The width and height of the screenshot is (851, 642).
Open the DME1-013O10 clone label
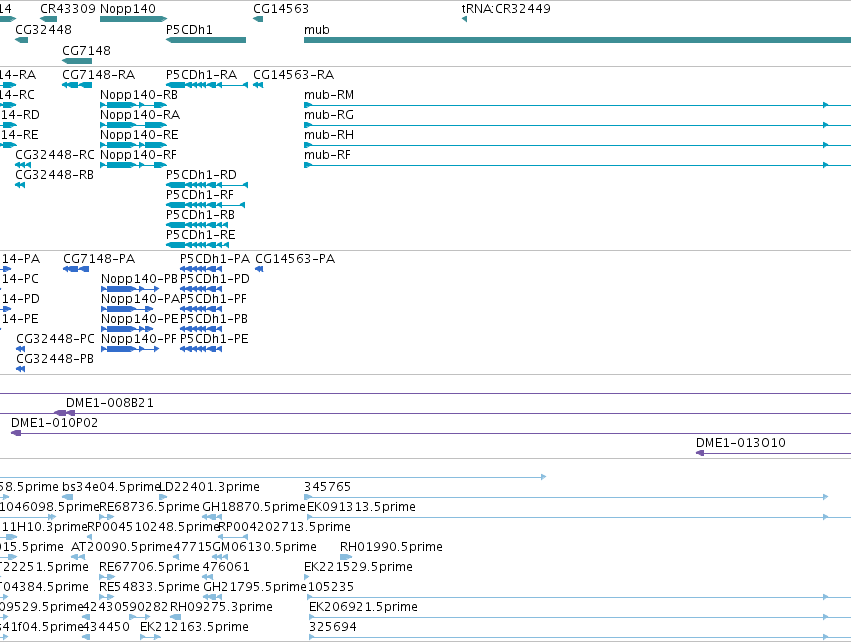point(741,443)
